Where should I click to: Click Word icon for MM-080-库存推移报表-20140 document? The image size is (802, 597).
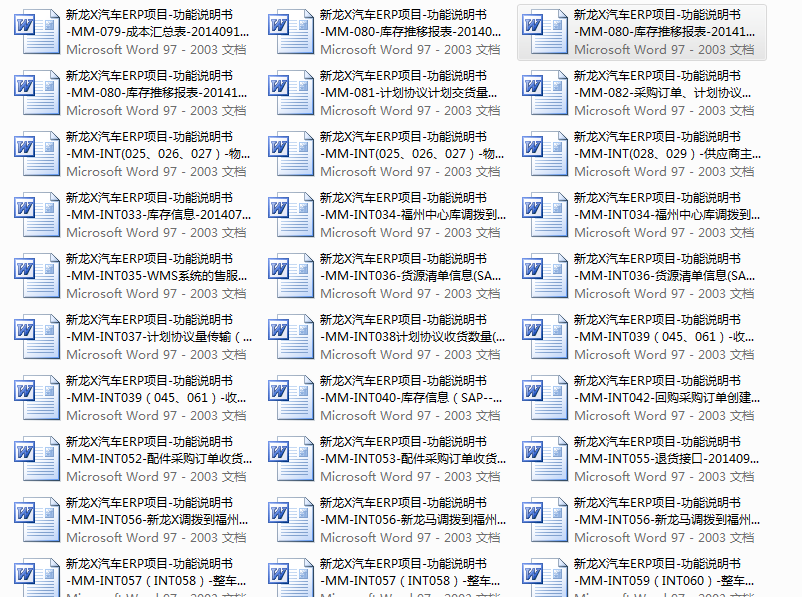(x=291, y=32)
